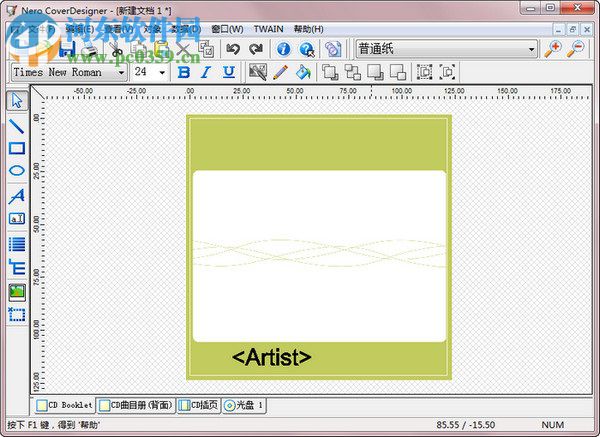Click the NUM status bar indicator
600x437 pixels.
[553, 425]
